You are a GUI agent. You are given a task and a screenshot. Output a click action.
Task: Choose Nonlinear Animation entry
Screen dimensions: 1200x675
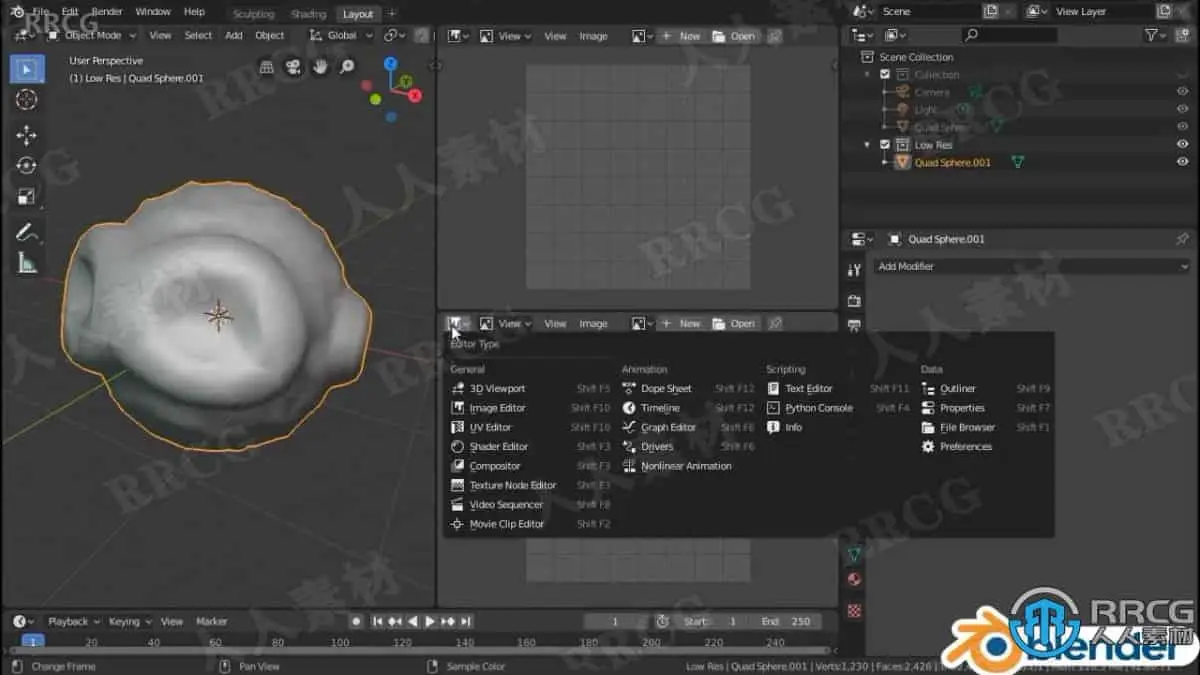click(x=686, y=466)
